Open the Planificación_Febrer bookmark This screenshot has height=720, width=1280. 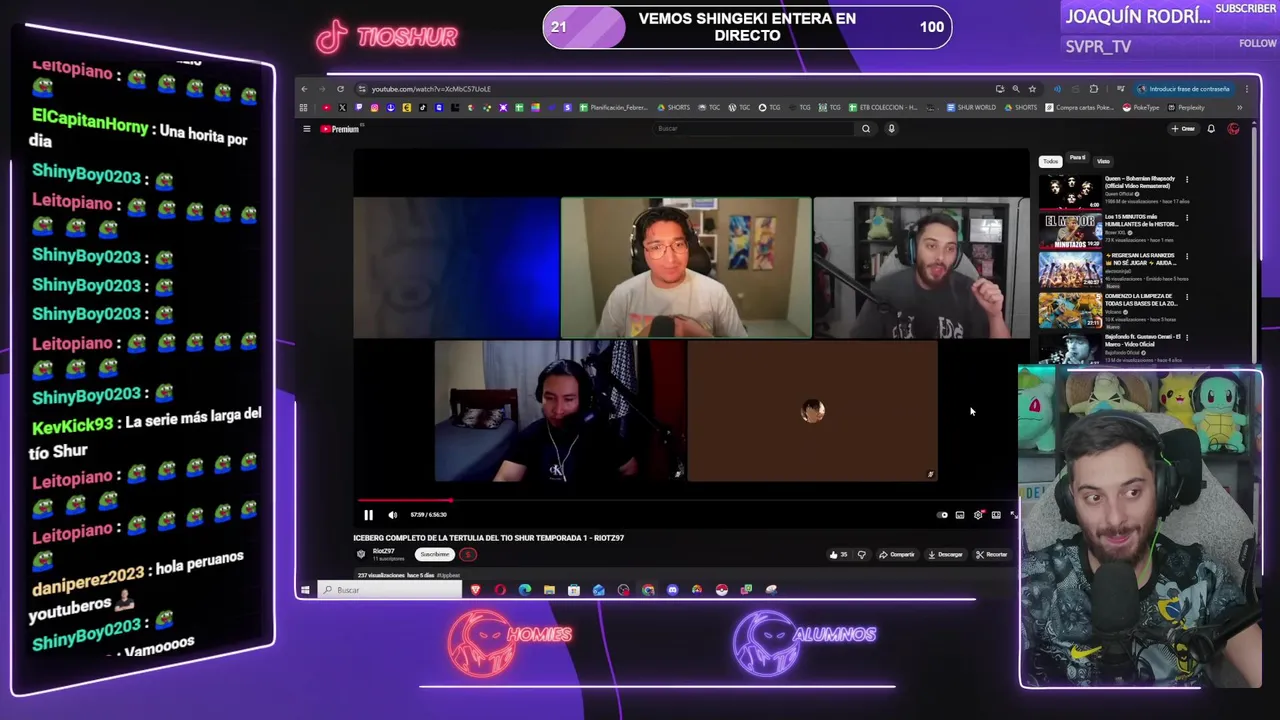[x=613, y=108]
